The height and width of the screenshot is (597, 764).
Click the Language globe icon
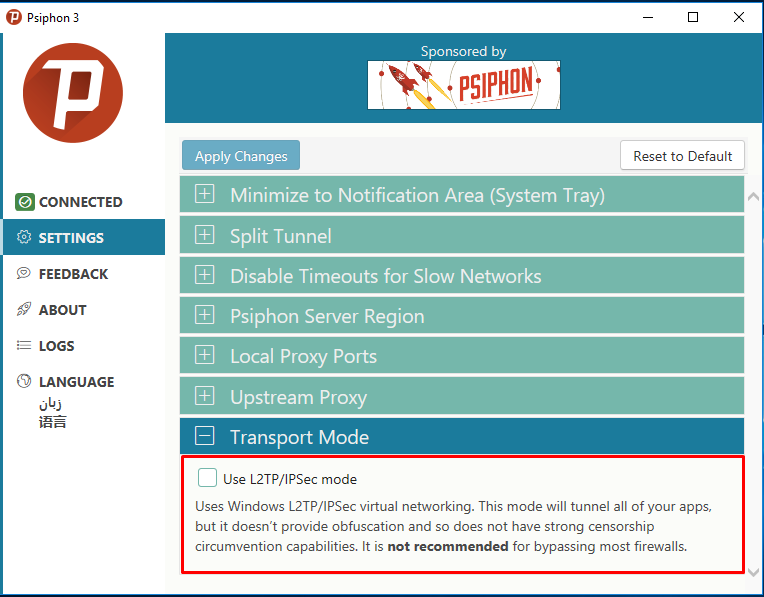click(24, 381)
